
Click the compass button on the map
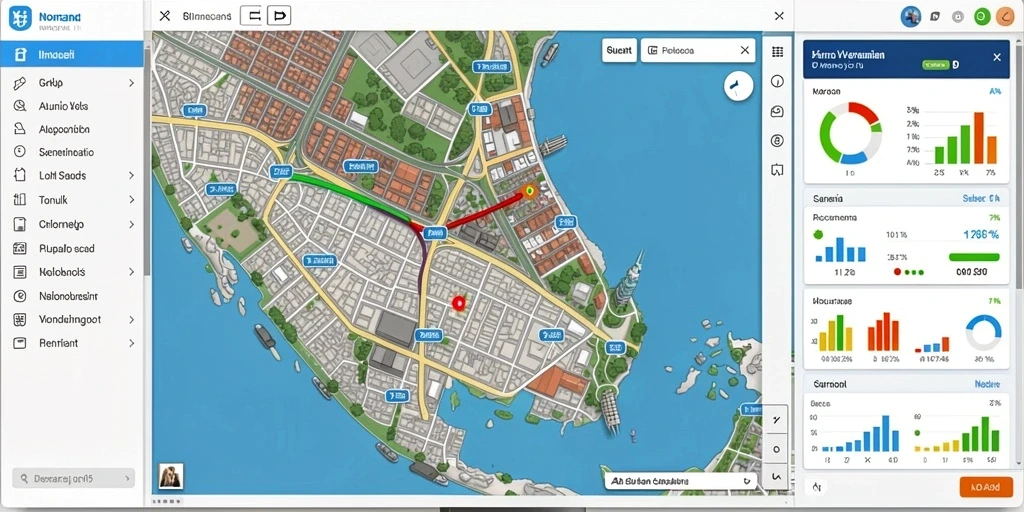coord(739,86)
